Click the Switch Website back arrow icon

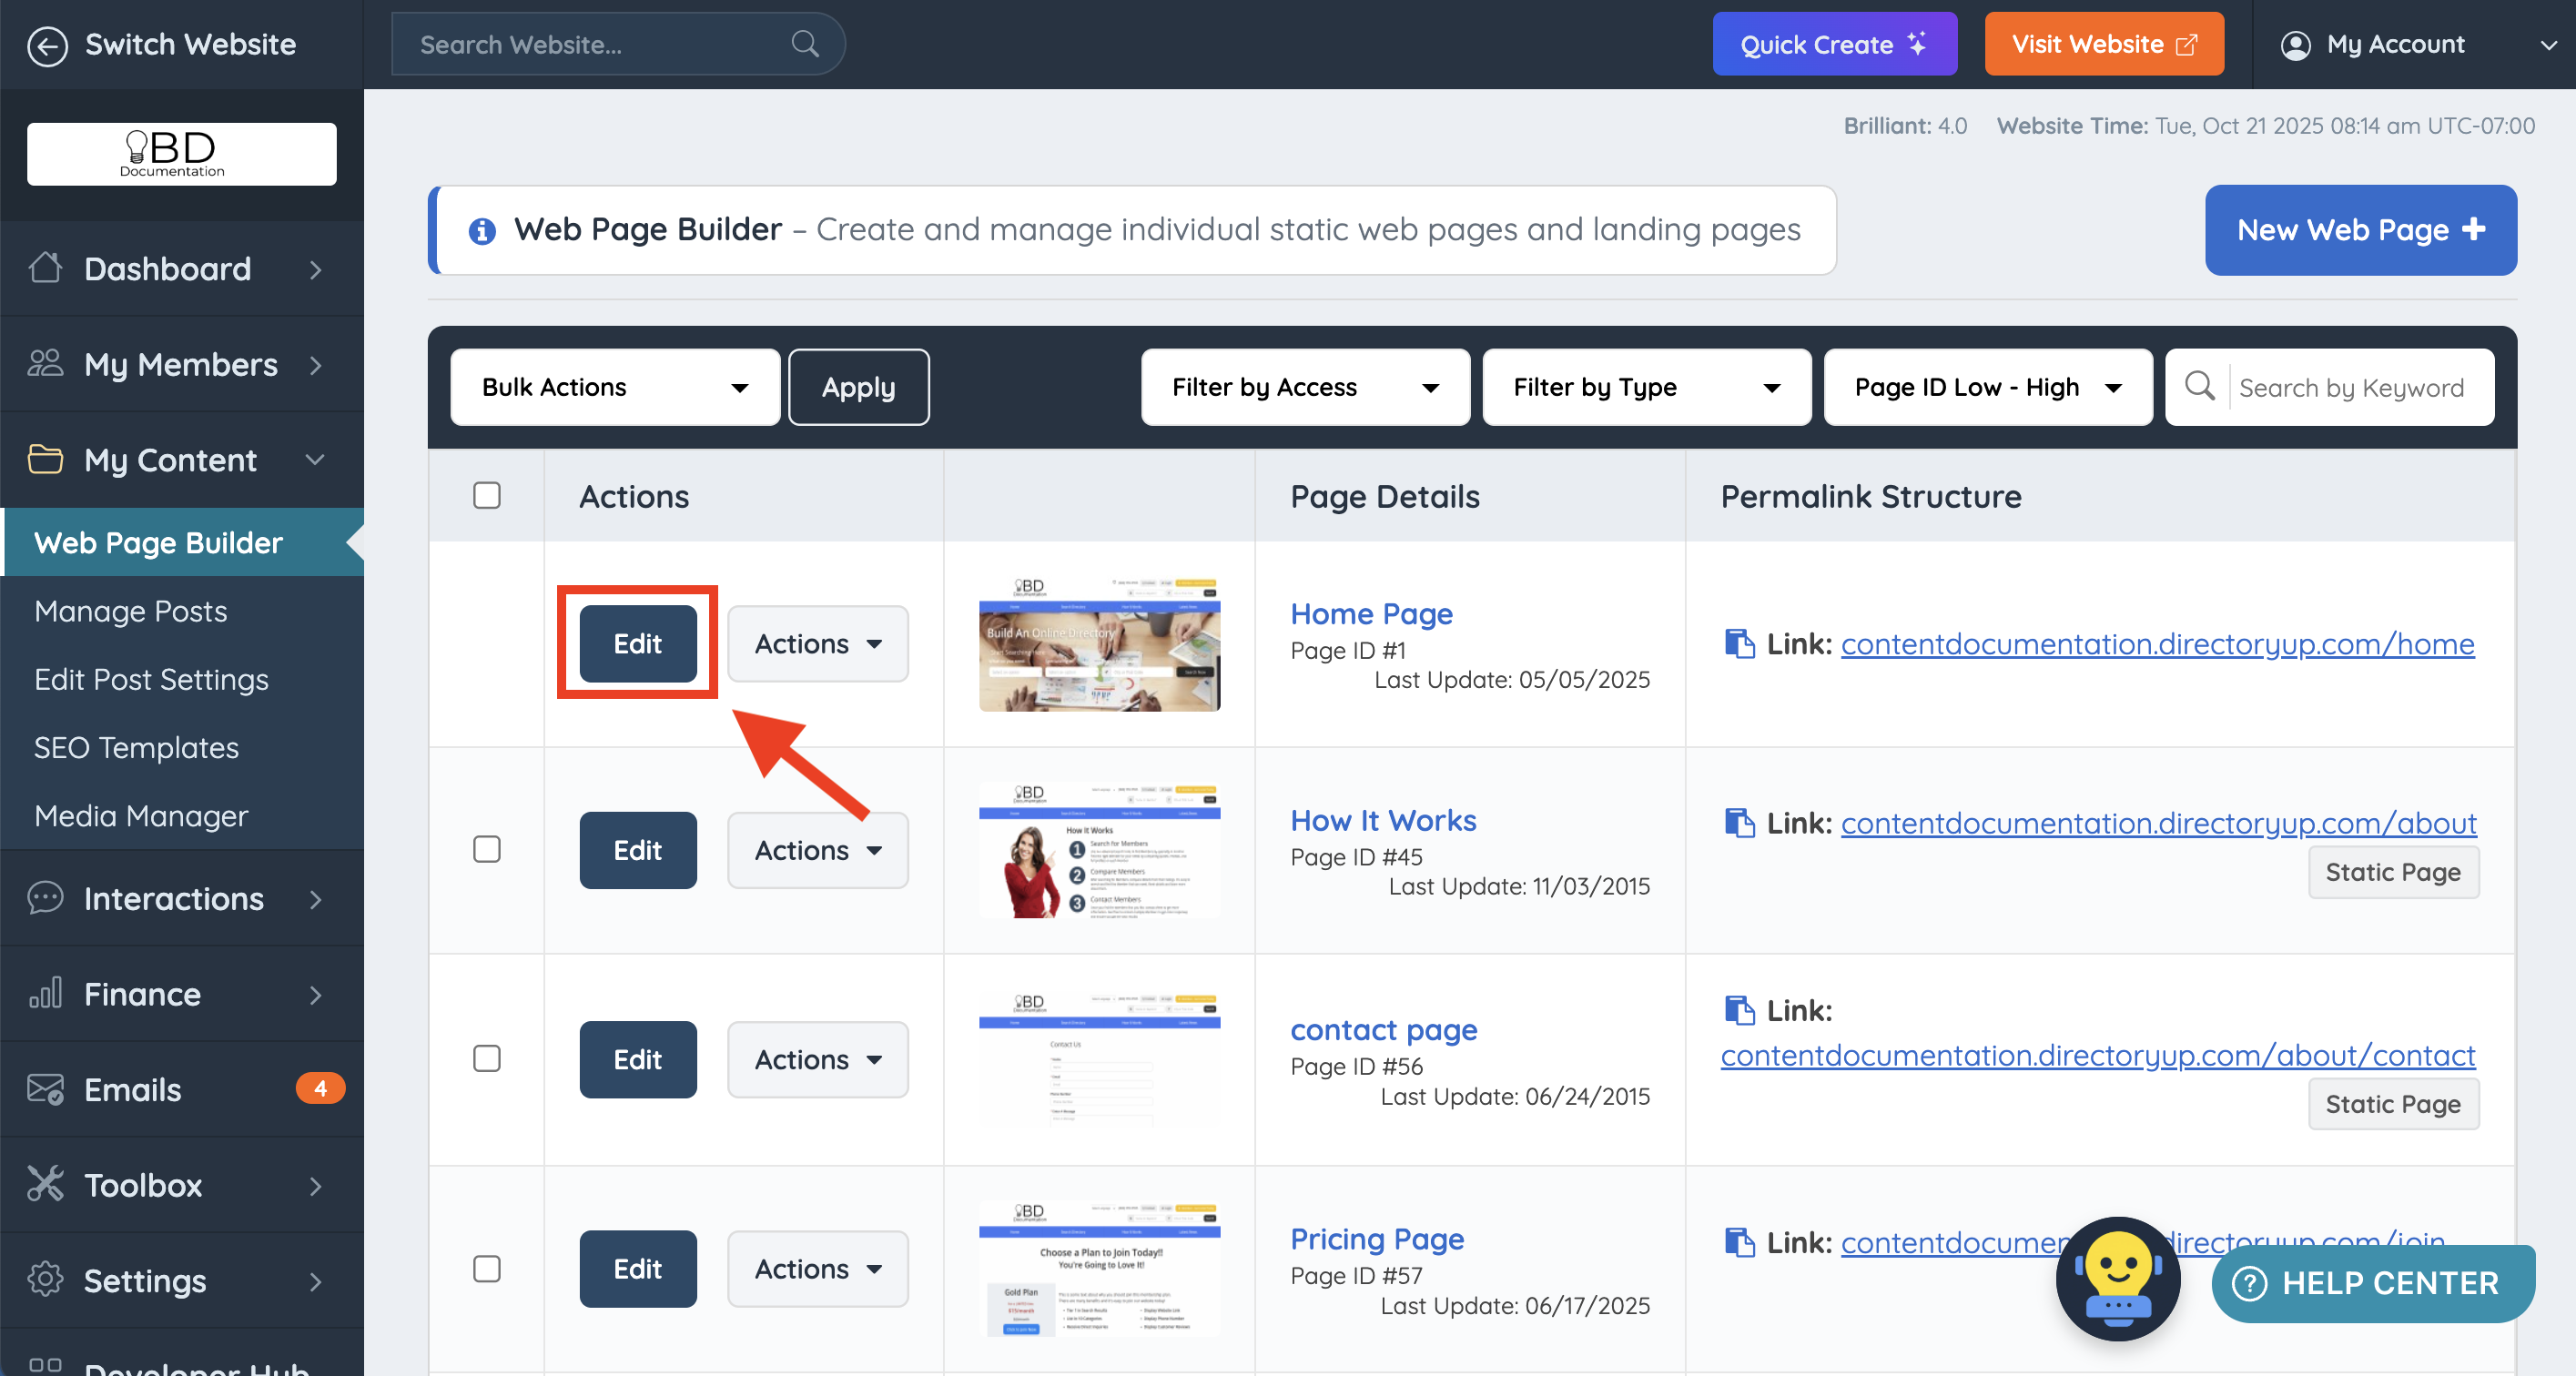click(47, 45)
